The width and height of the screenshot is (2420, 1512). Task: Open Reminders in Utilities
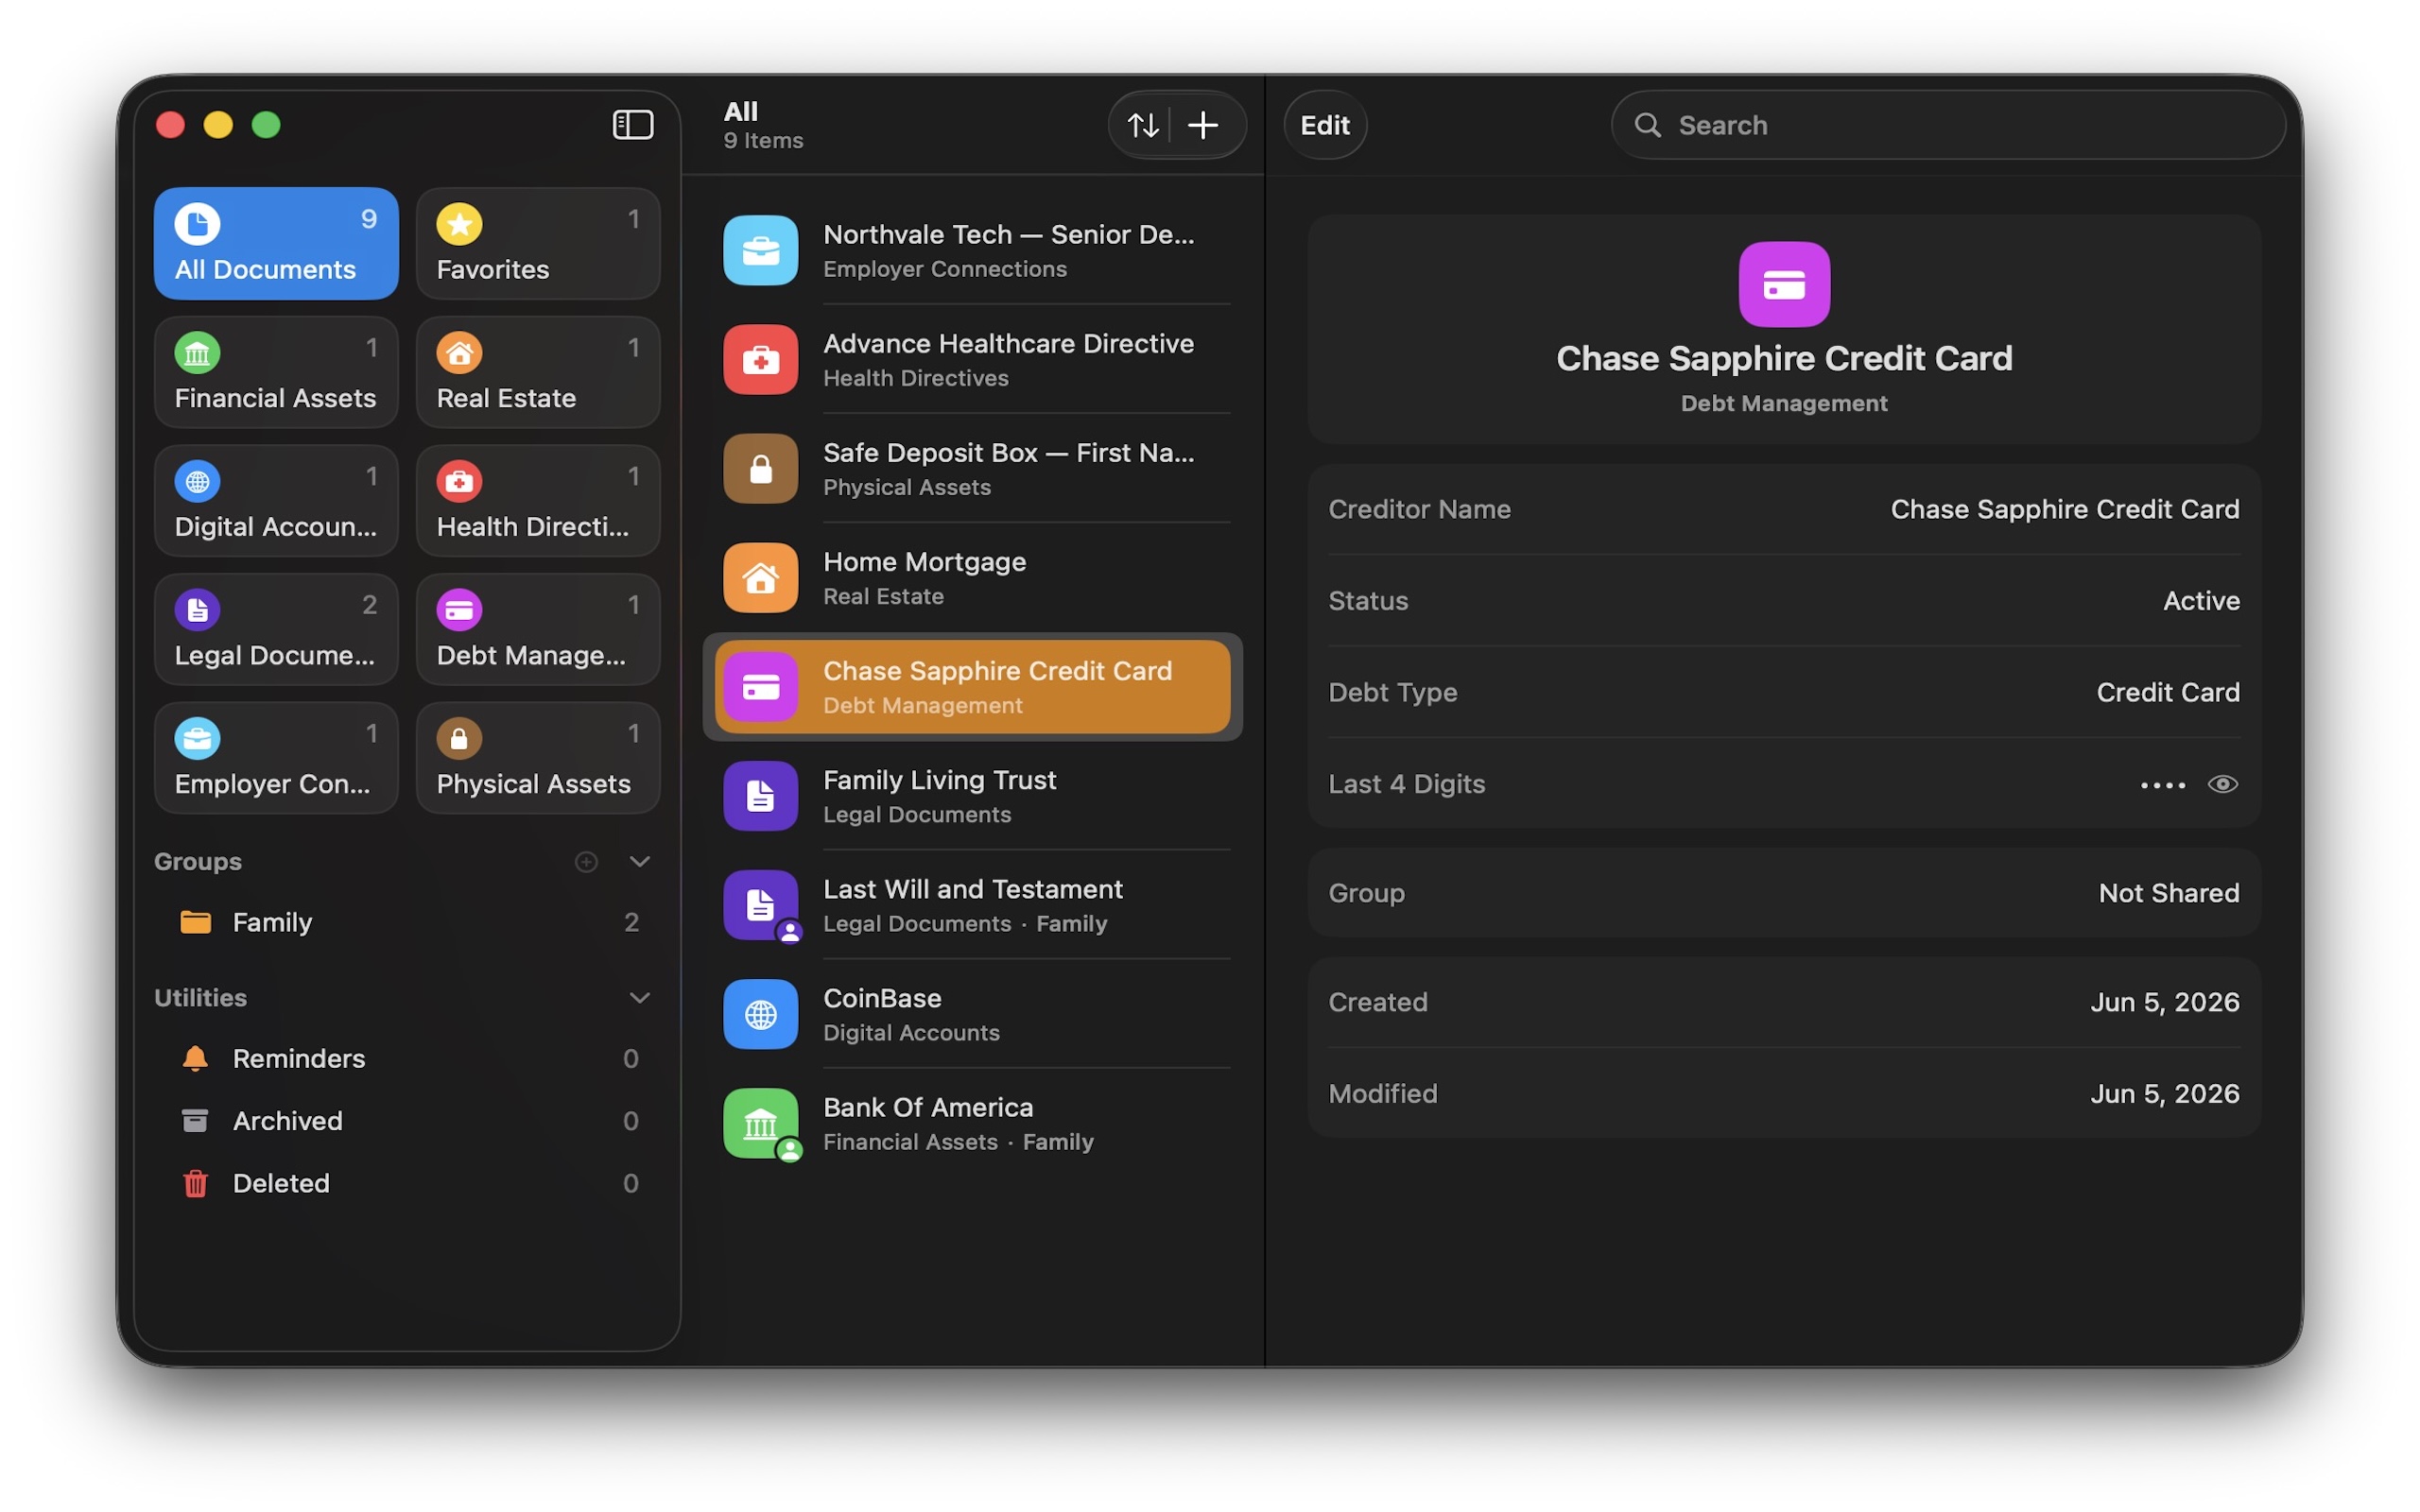pos(407,1058)
